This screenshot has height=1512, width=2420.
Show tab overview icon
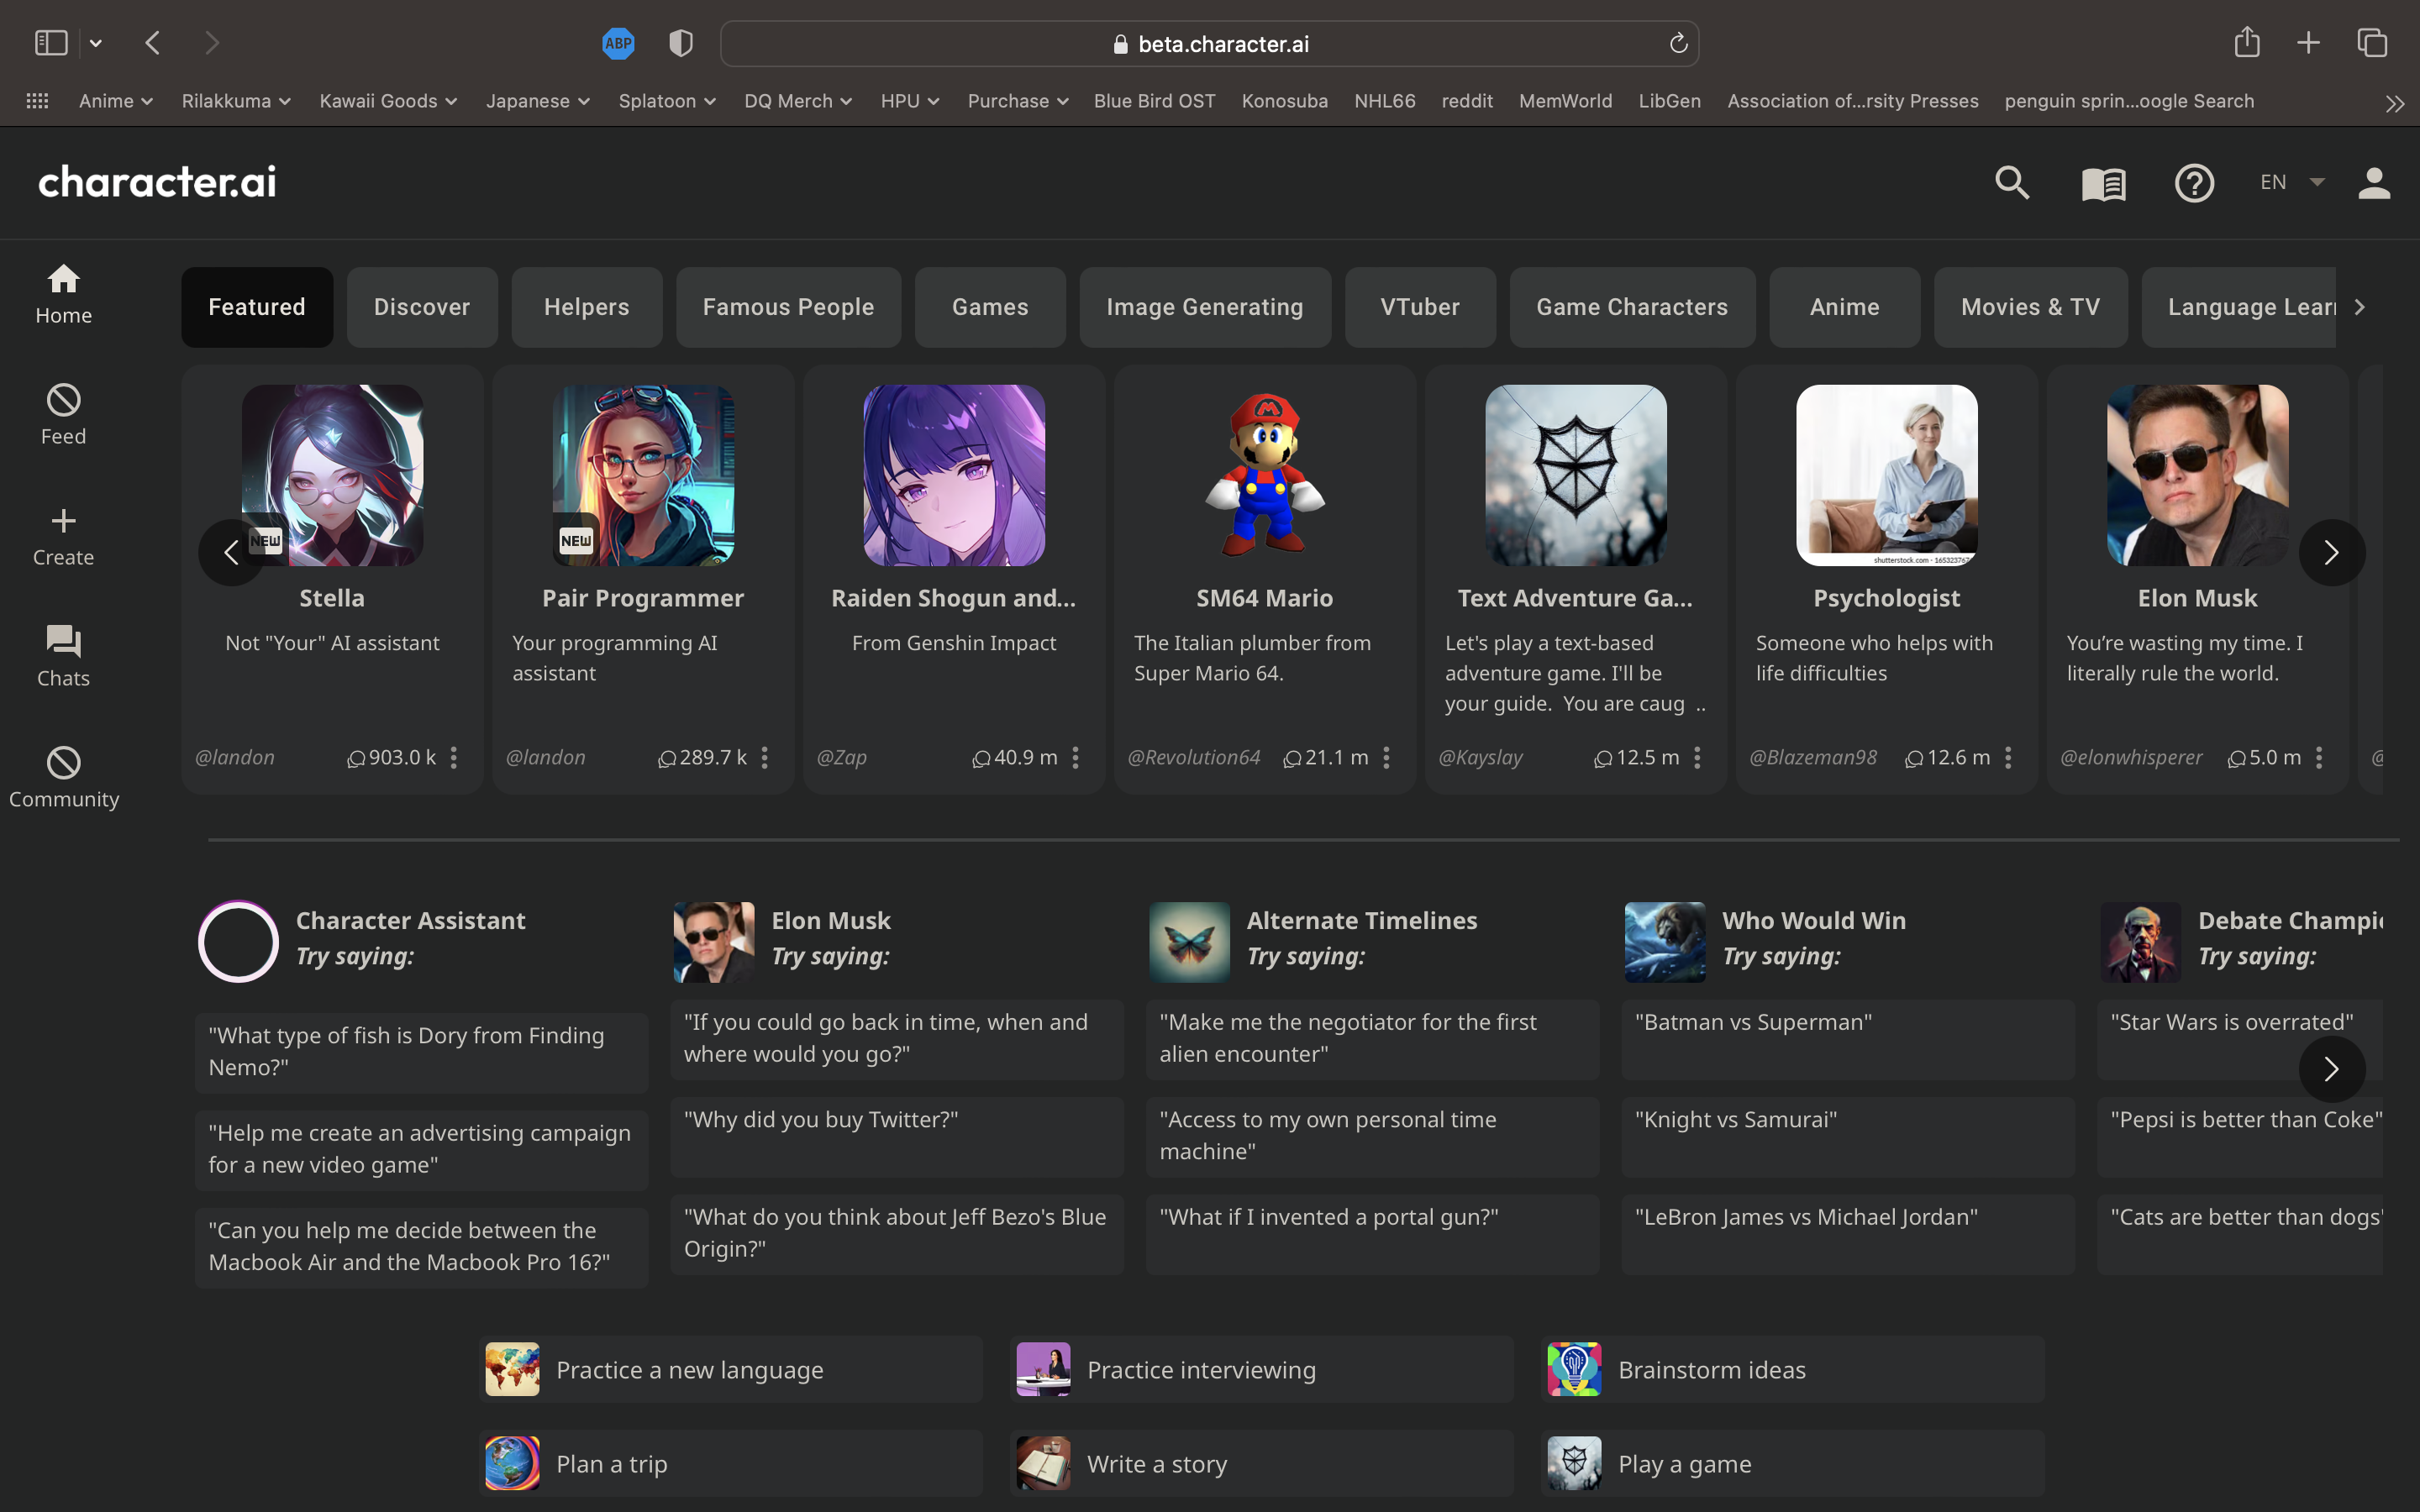click(x=2372, y=42)
